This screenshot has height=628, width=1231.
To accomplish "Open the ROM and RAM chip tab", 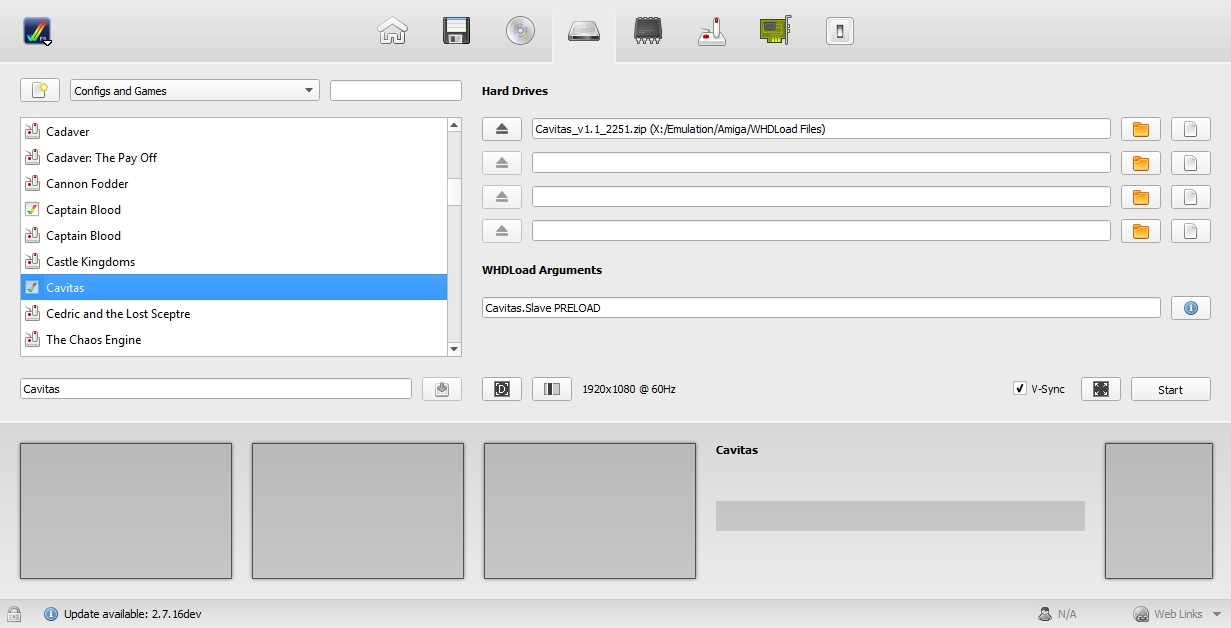I will click(648, 31).
